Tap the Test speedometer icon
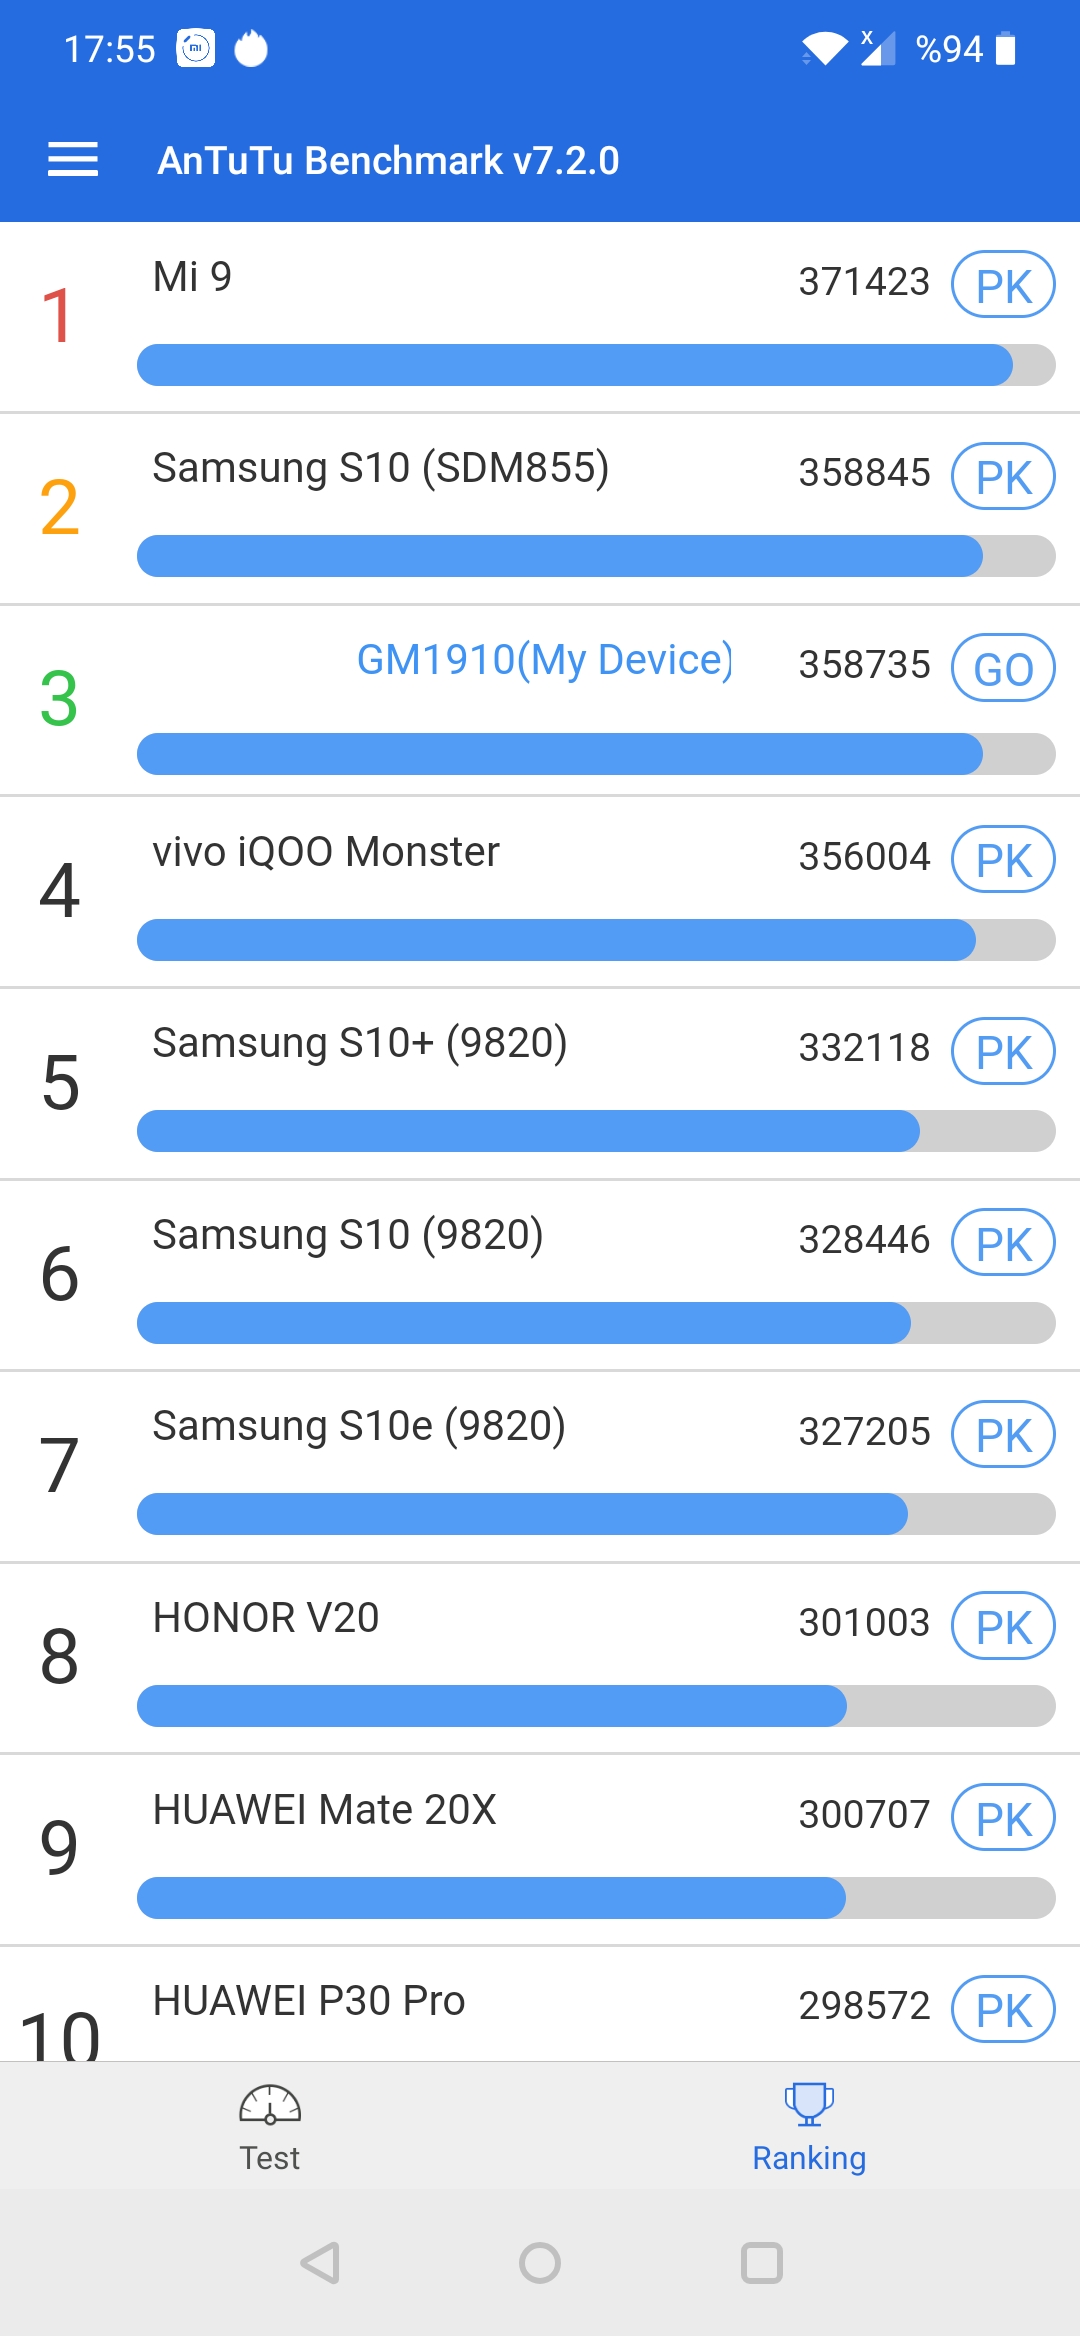This screenshot has height=2336, width=1080. pyautogui.click(x=270, y=2105)
